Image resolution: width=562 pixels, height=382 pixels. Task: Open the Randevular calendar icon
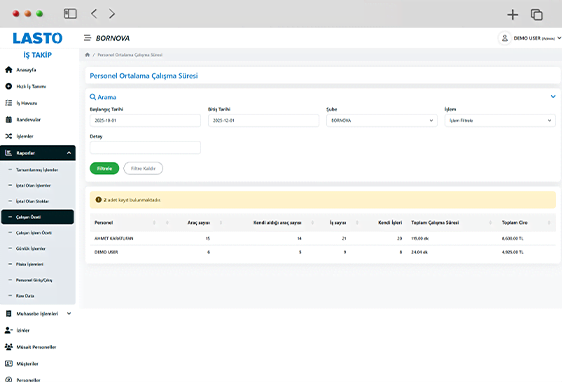[9, 120]
